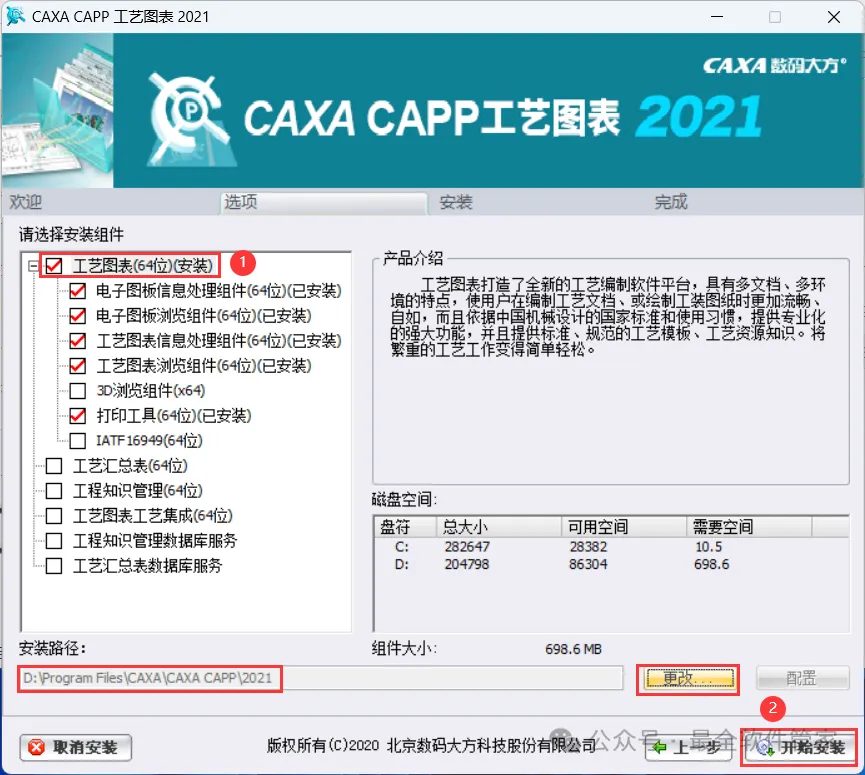Check the 工艺汇总表(64位) checkbox

coord(54,466)
